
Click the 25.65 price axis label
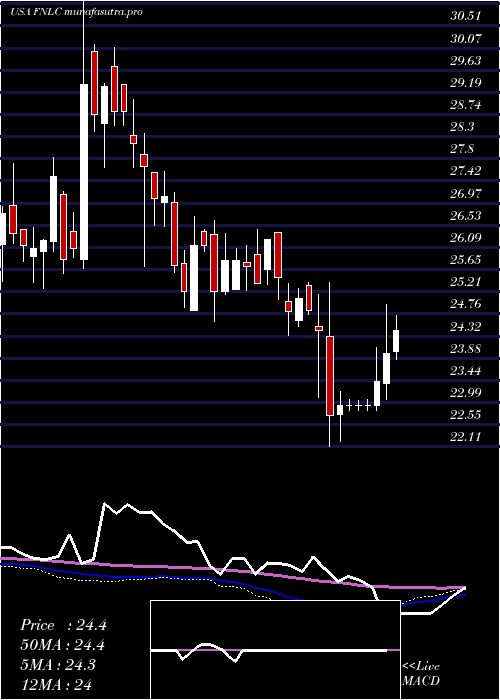466,260
